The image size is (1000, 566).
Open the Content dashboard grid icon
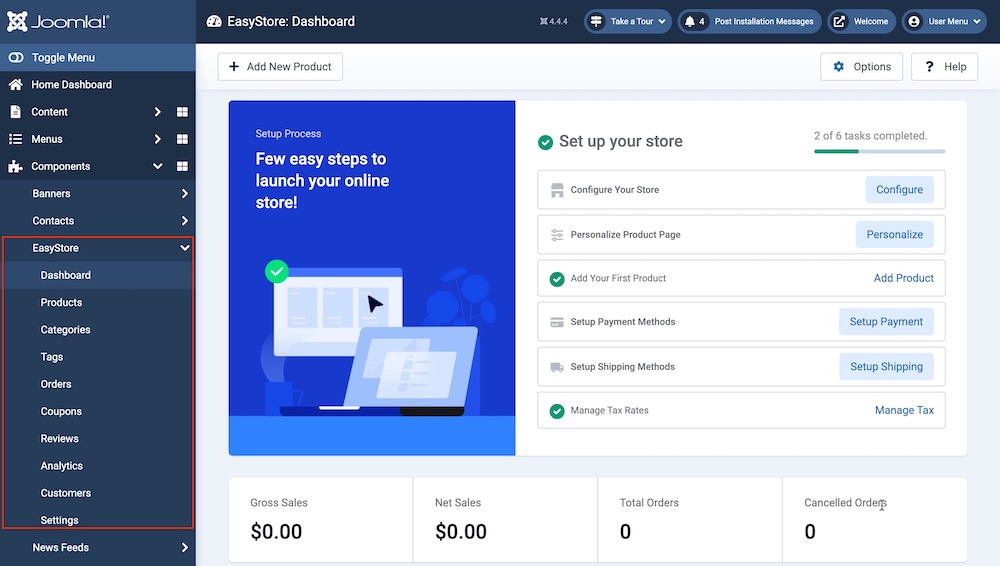(182, 112)
